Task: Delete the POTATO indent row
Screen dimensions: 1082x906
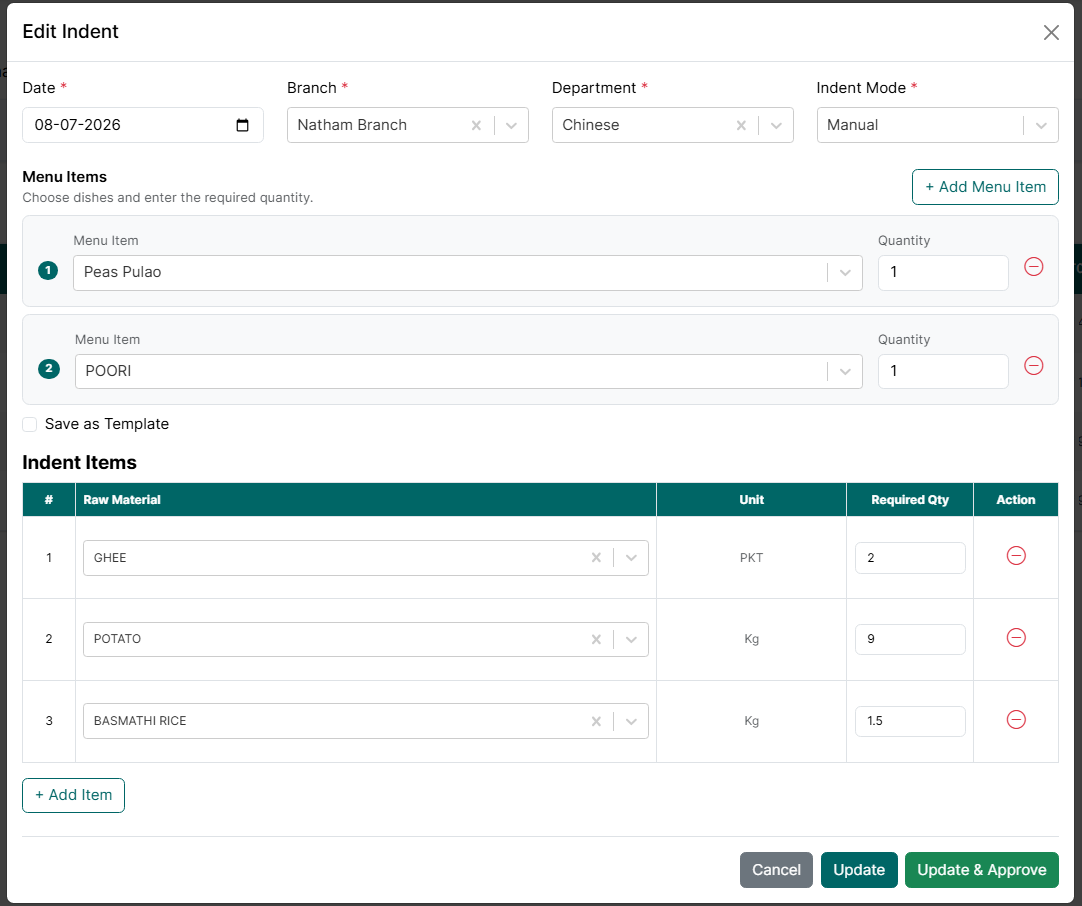Action: [x=1016, y=638]
